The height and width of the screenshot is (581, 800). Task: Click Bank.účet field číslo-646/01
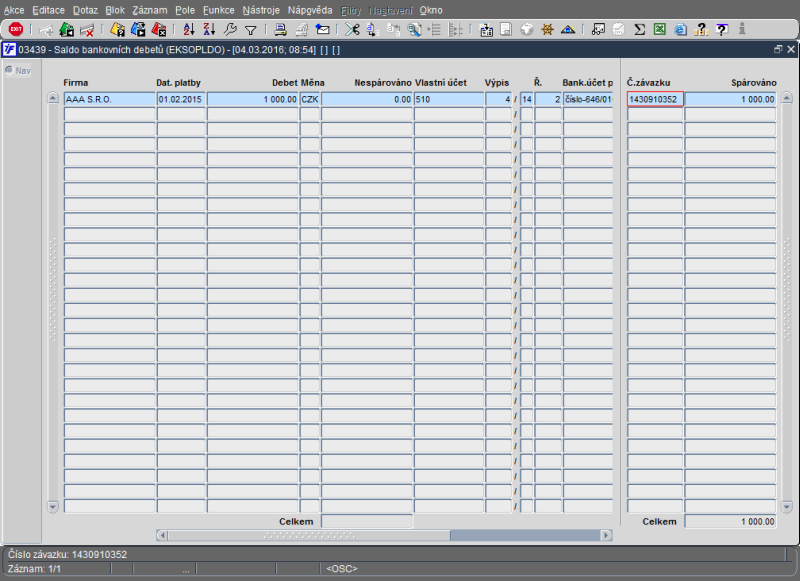coord(588,99)
